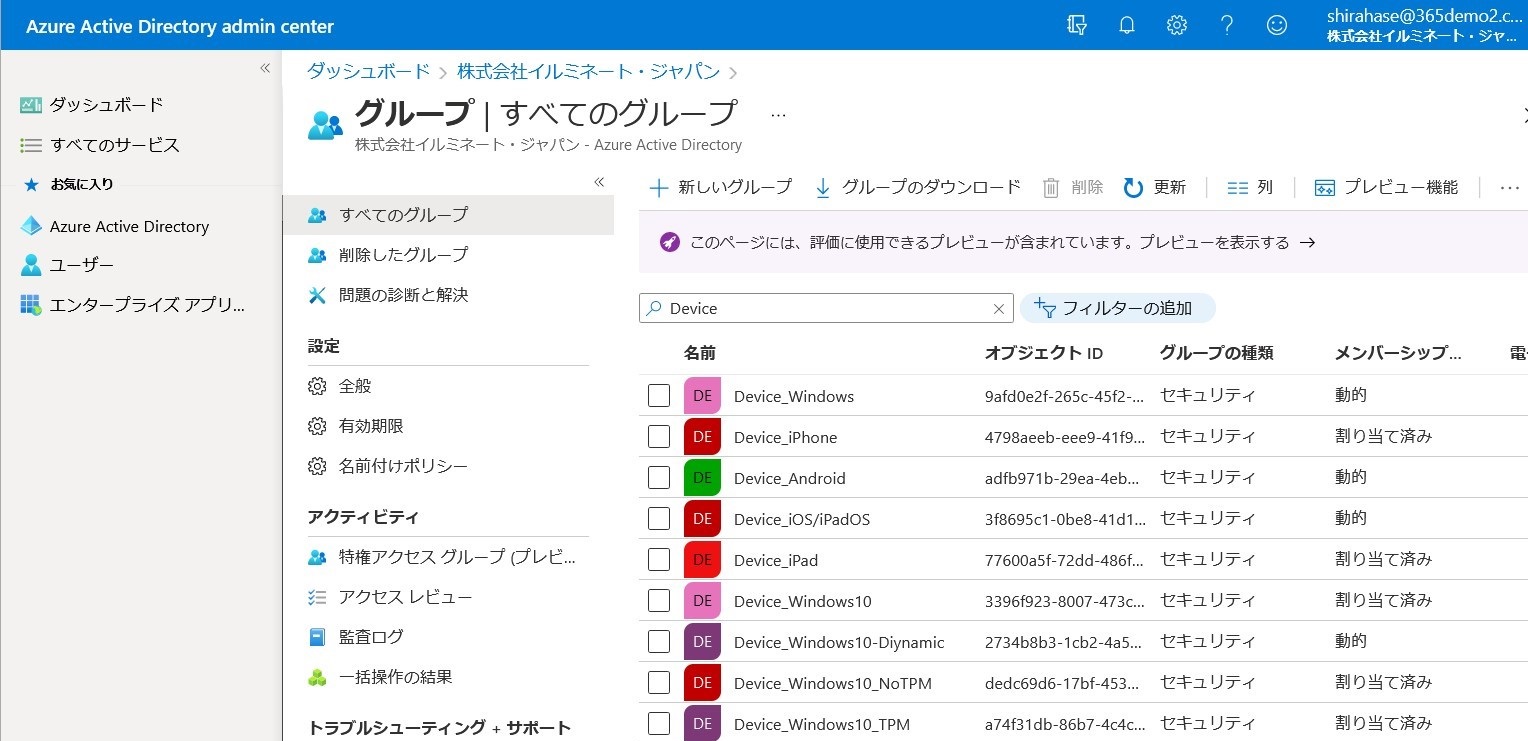1528x741 pixels.
Task: Check the Device_Windows10-Diynamic row checkbox
Action: pos(659,642)
